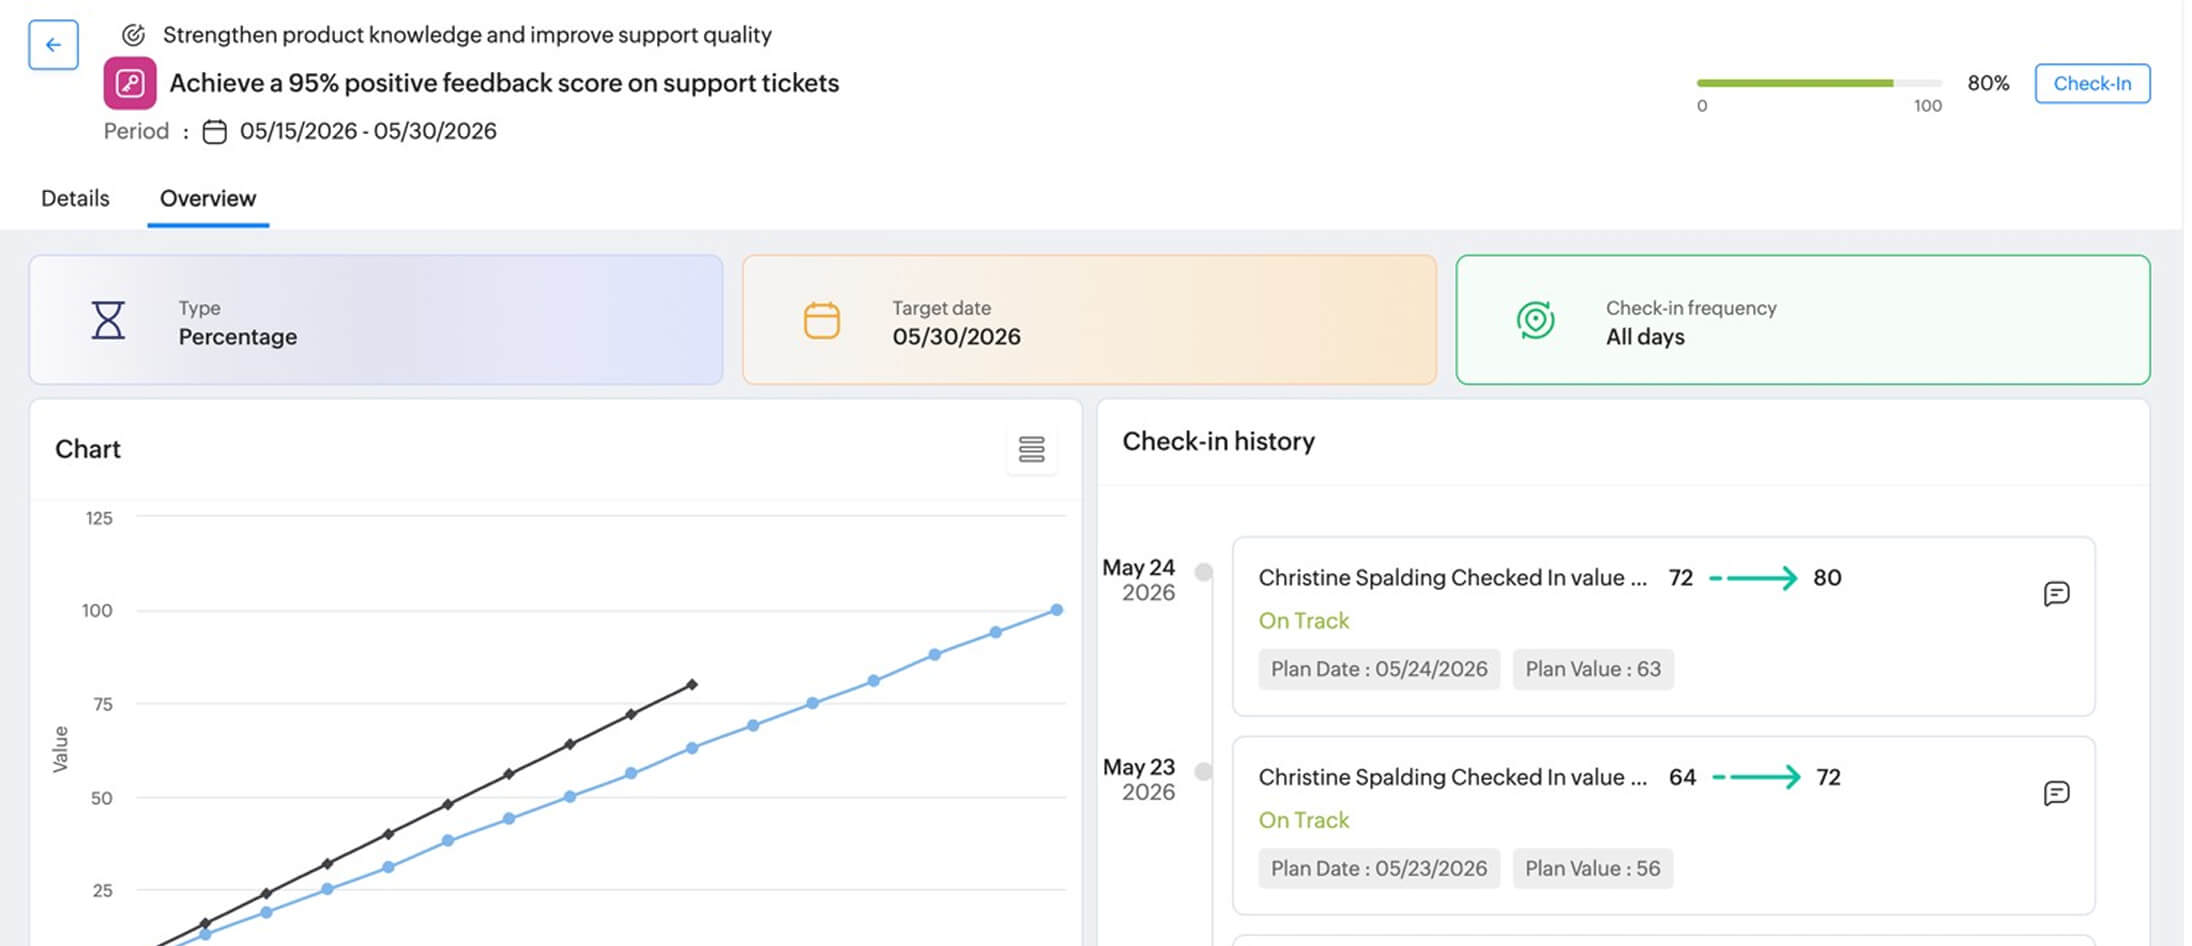Click the orange calendar icon in Target date card
Image resolution: width=2192 pixels, height=946 pixels.
822,320
